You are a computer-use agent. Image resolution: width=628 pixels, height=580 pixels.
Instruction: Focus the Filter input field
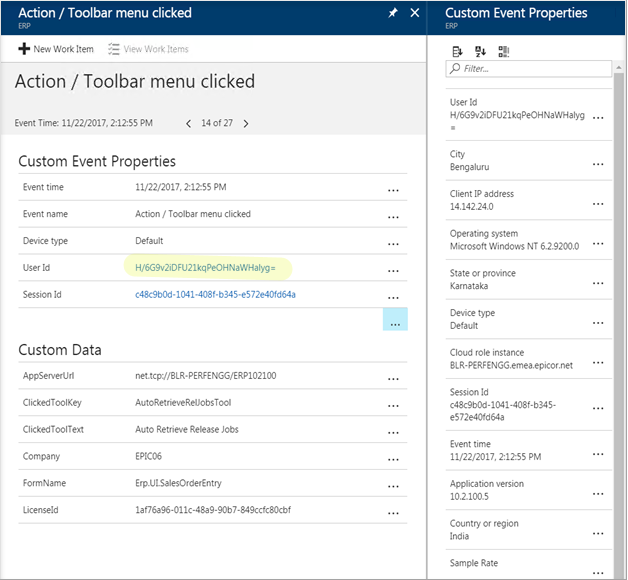[529, 68]
